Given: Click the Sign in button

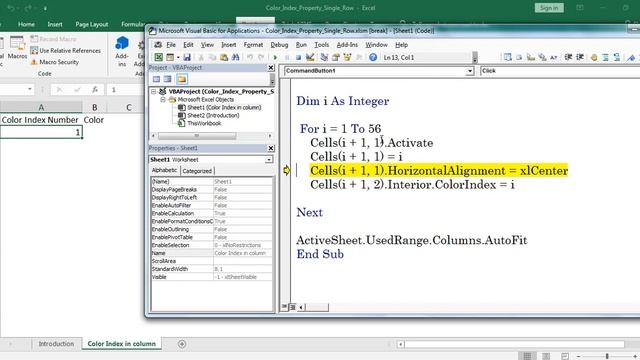Looking at the screenshot, I should click(549, 8).
